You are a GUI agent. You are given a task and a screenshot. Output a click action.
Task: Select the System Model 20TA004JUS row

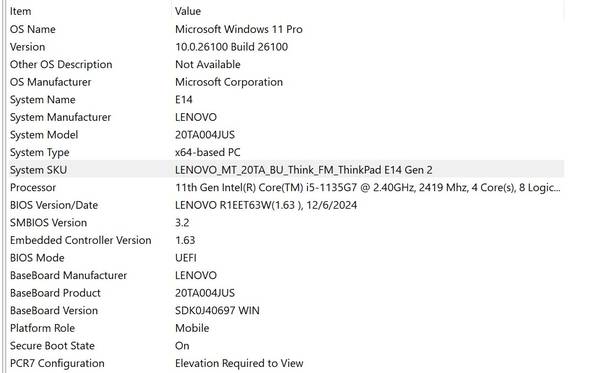[x=285, y=135]
